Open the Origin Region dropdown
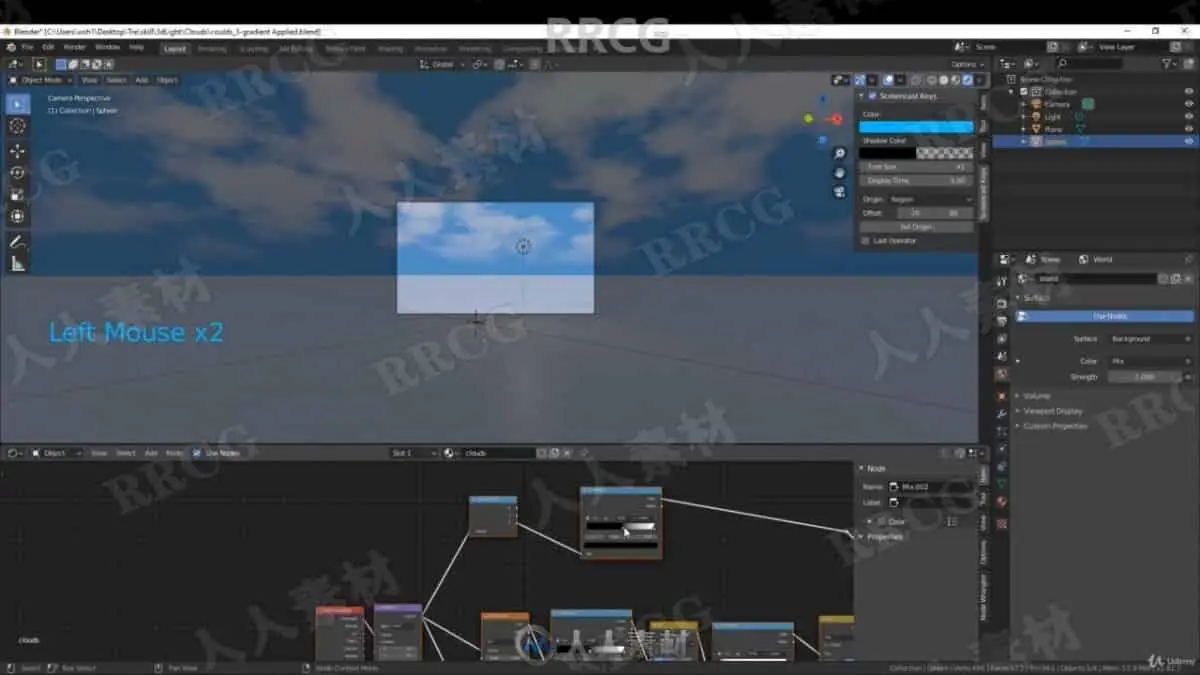Viewport: 1200px width, 675px height. pyautogui.click(x=931, y=199)
